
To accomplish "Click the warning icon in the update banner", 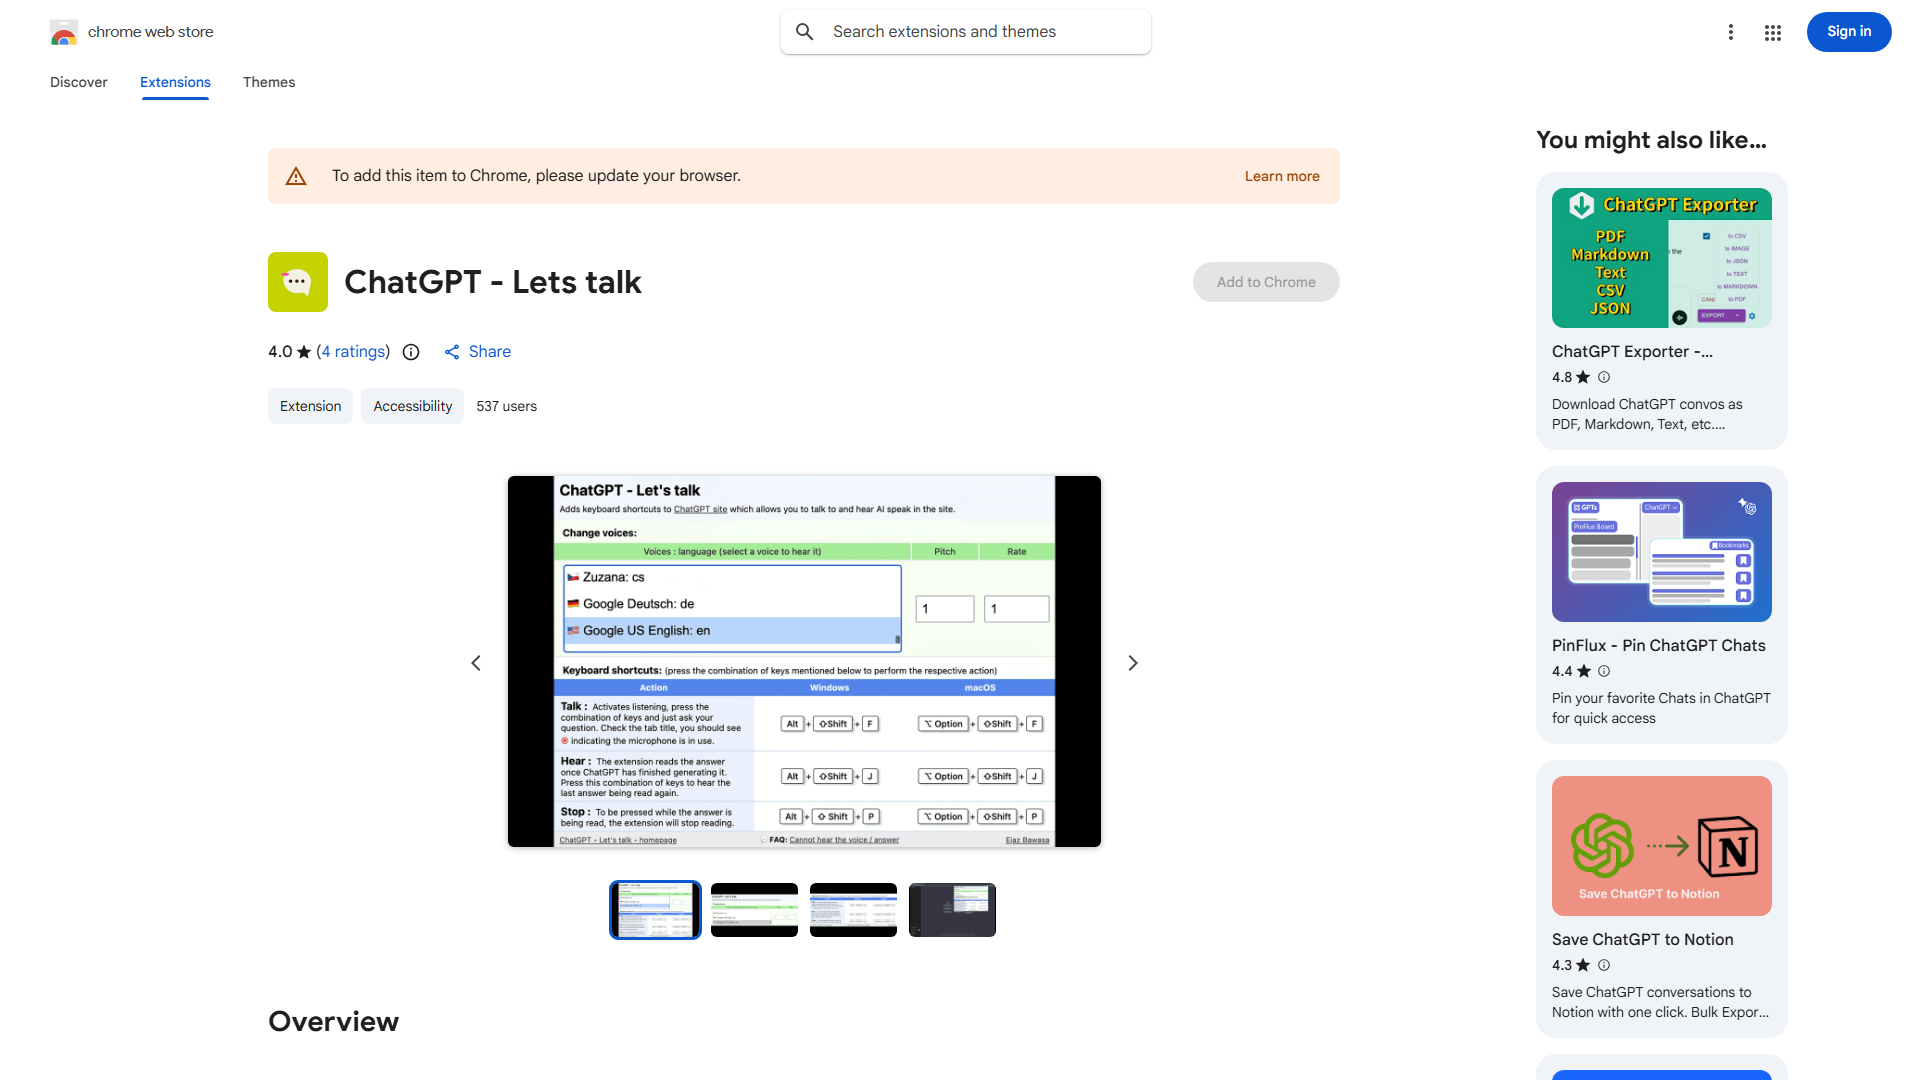I will pyautogui.click(x=296, y=175).
